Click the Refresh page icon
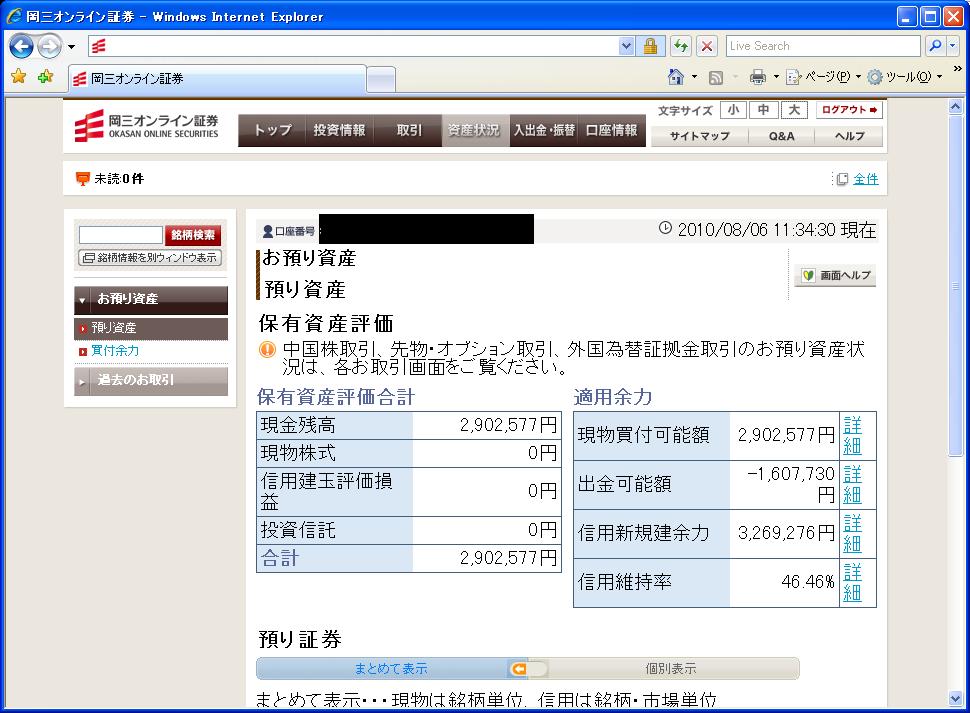Screen dimensions: 970x713 point(681,46)
